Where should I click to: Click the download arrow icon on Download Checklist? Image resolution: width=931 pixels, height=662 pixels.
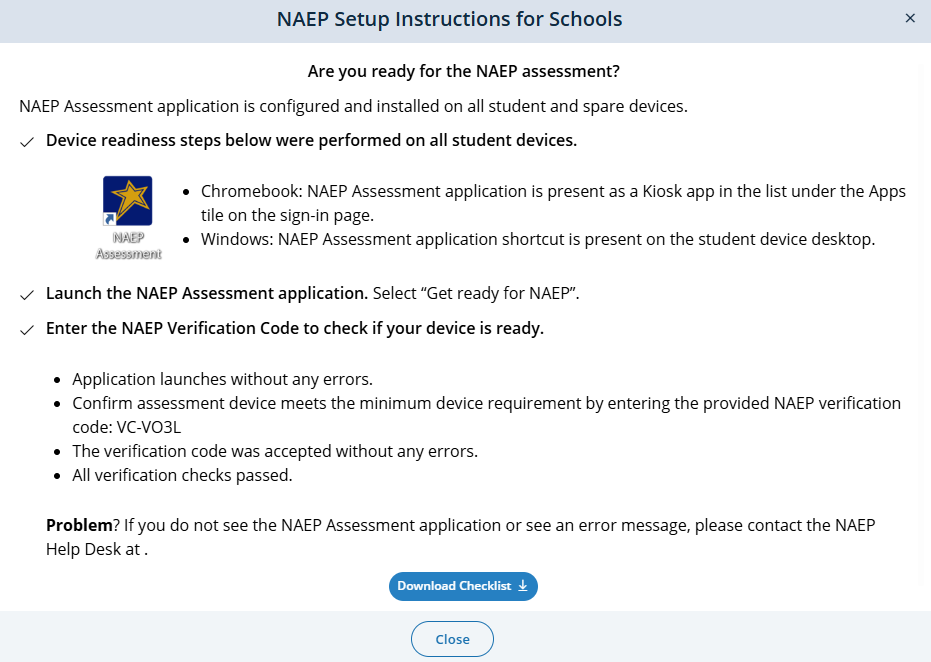tap(522, 586)
